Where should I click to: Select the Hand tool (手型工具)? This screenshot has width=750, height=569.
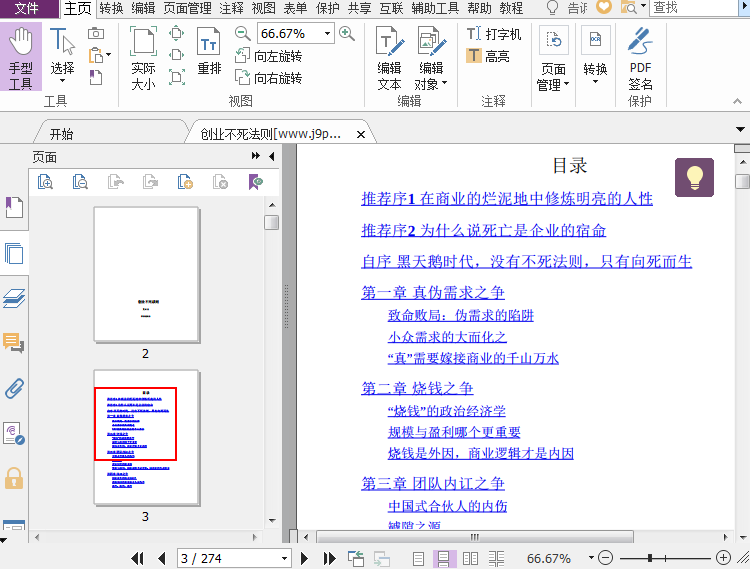coord(21,56)
